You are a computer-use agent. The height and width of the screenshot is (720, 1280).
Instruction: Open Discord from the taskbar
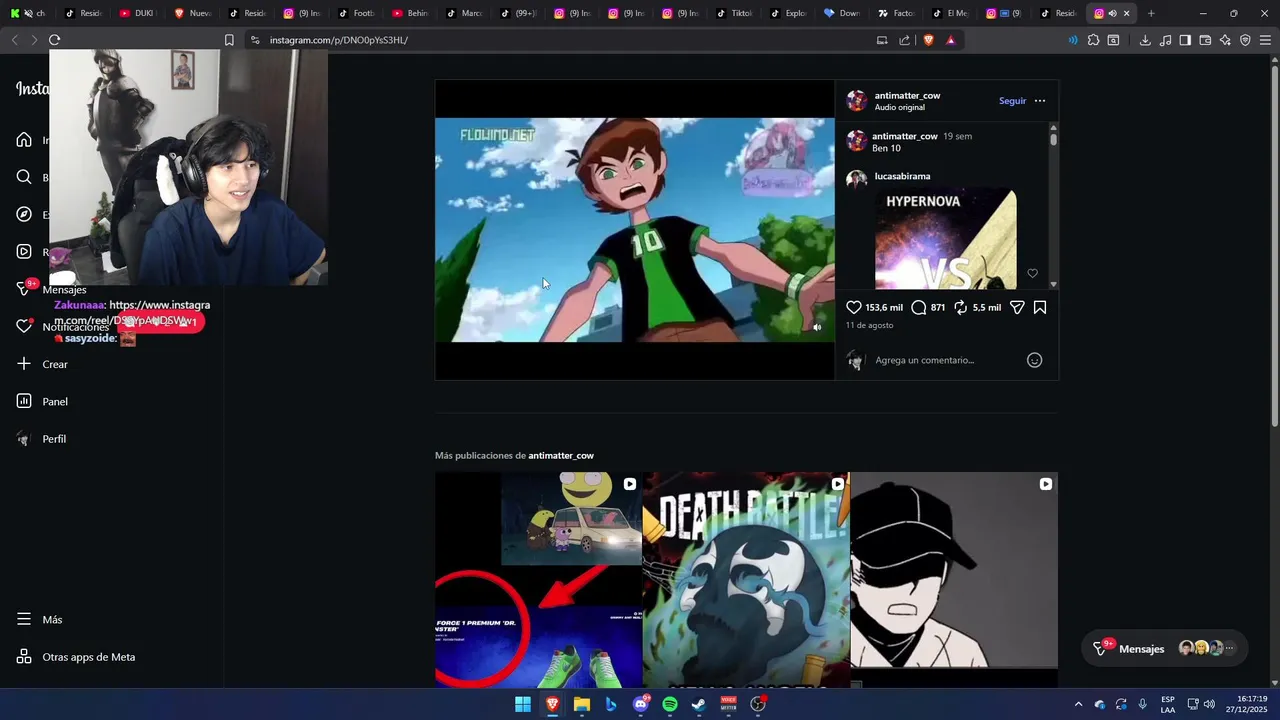click(x=641, y=704)
